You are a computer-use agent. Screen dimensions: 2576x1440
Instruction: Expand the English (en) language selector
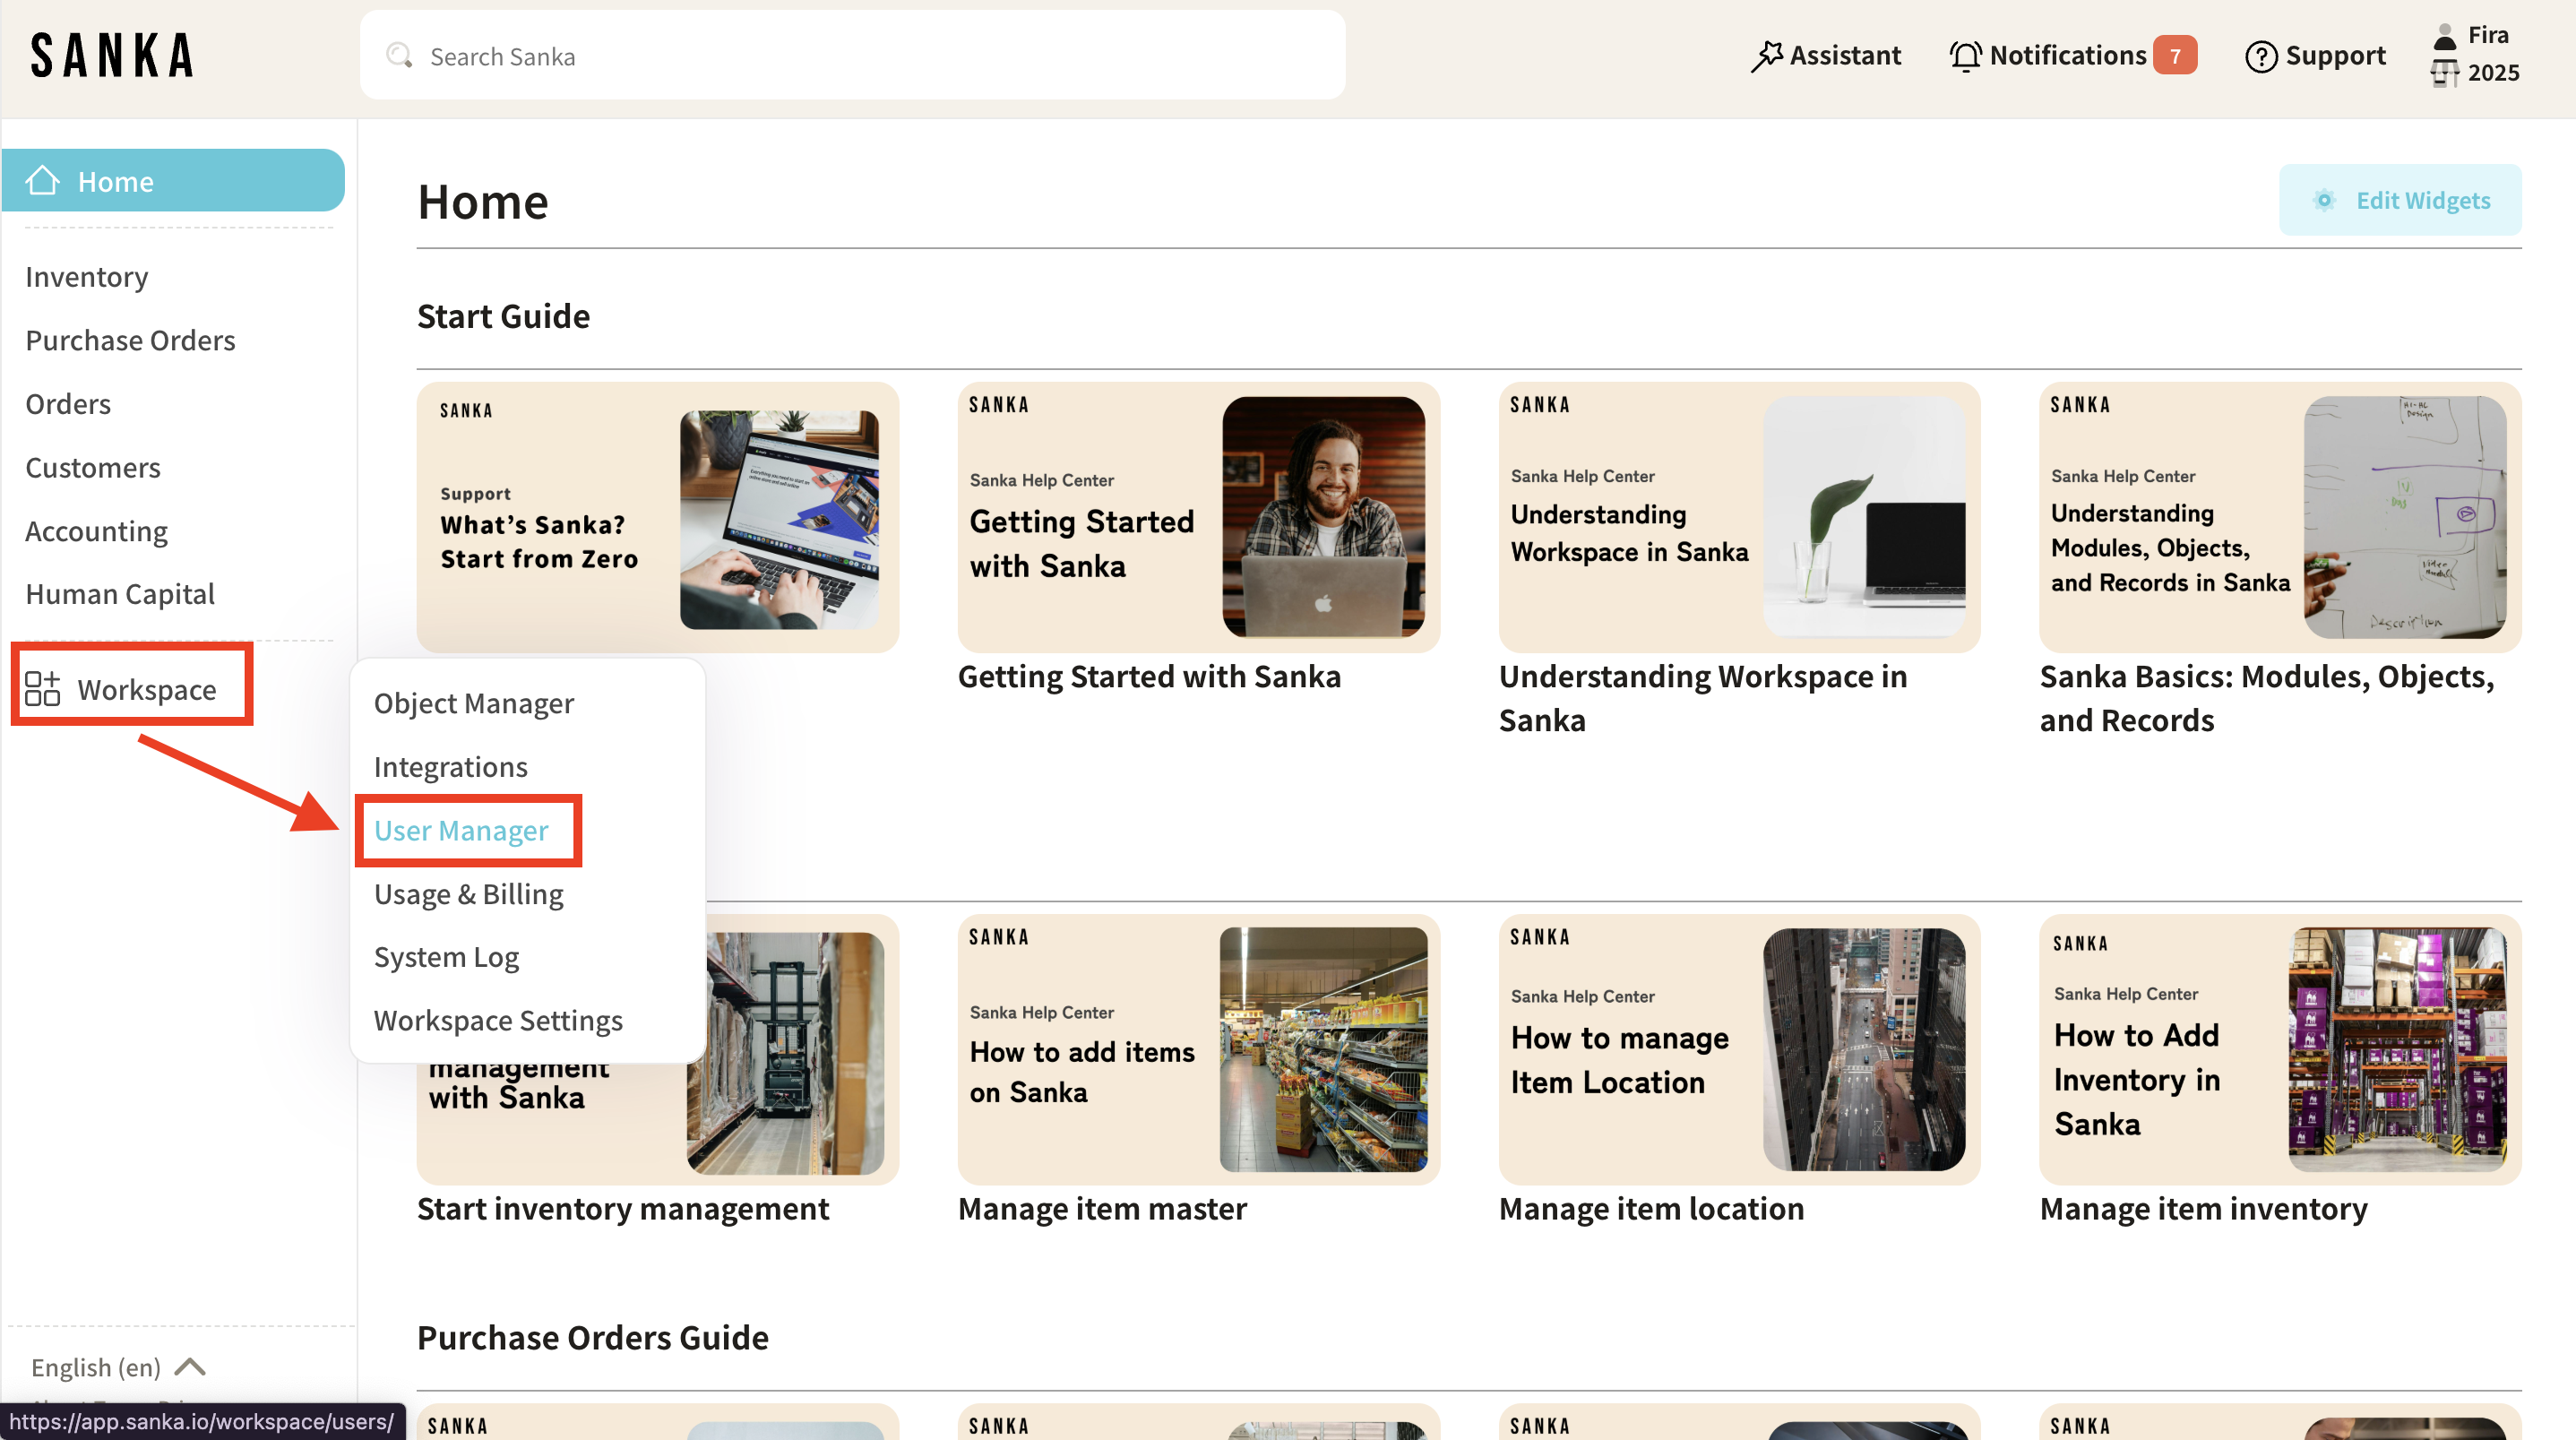click(96, 1366)
